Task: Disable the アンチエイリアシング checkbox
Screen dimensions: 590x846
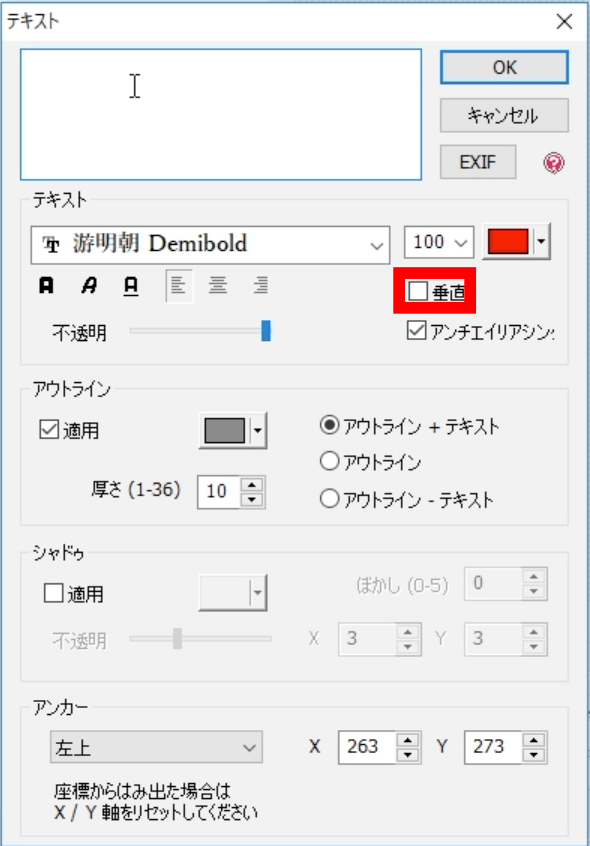Action: coord(416,330)
